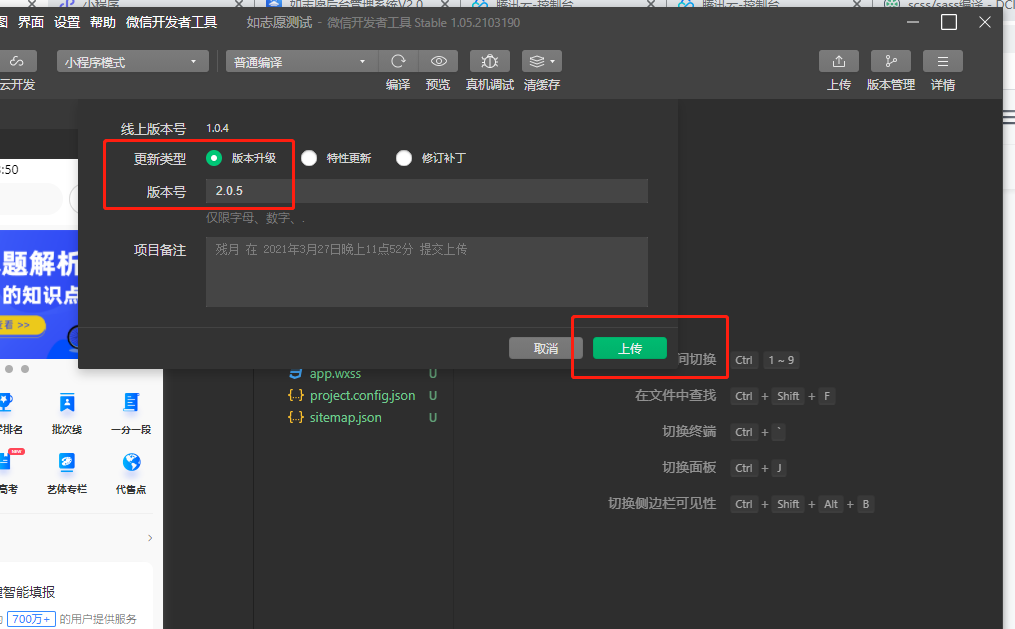Open 真机调试 bug icon
Viewport: 1015px width, 629px height.
pos(489,61)
